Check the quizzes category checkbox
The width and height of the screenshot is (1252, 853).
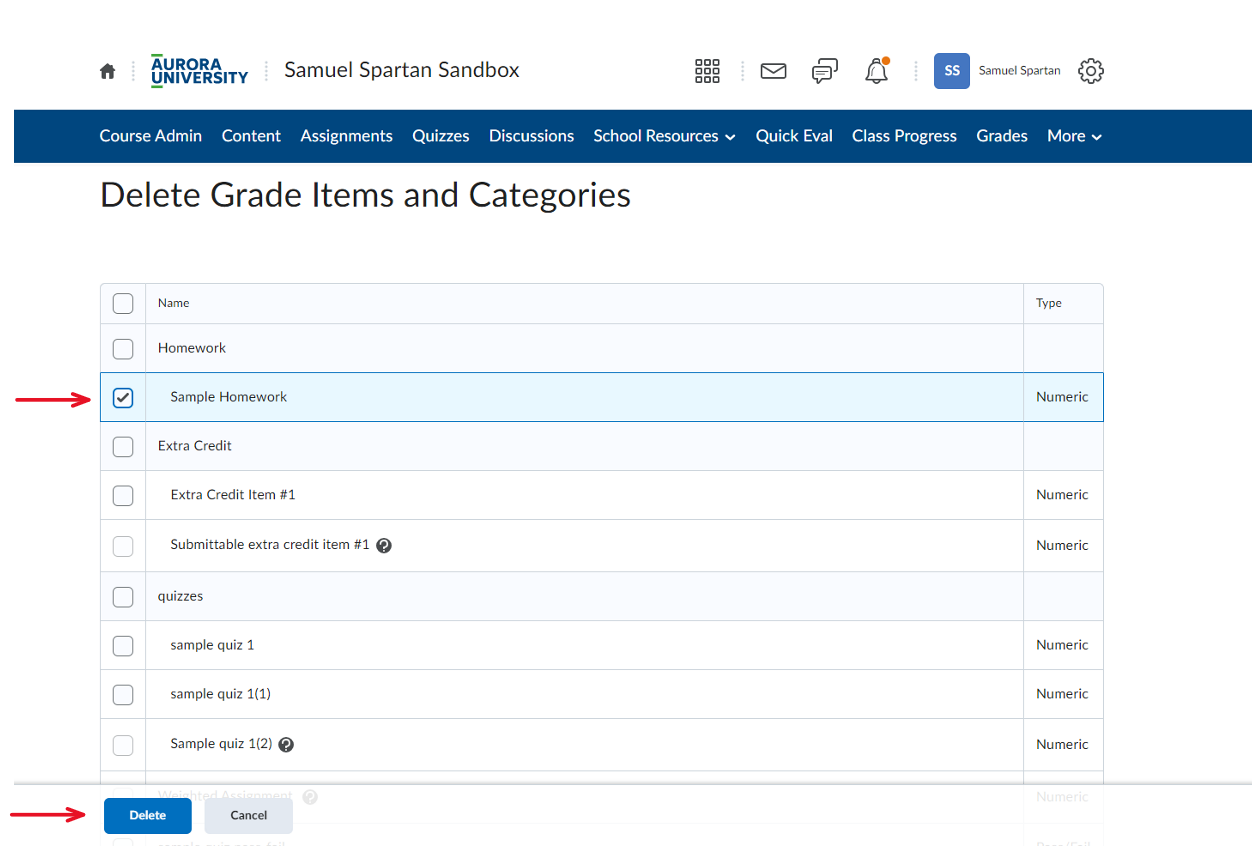pyautogui.click(x=123, y=597)
